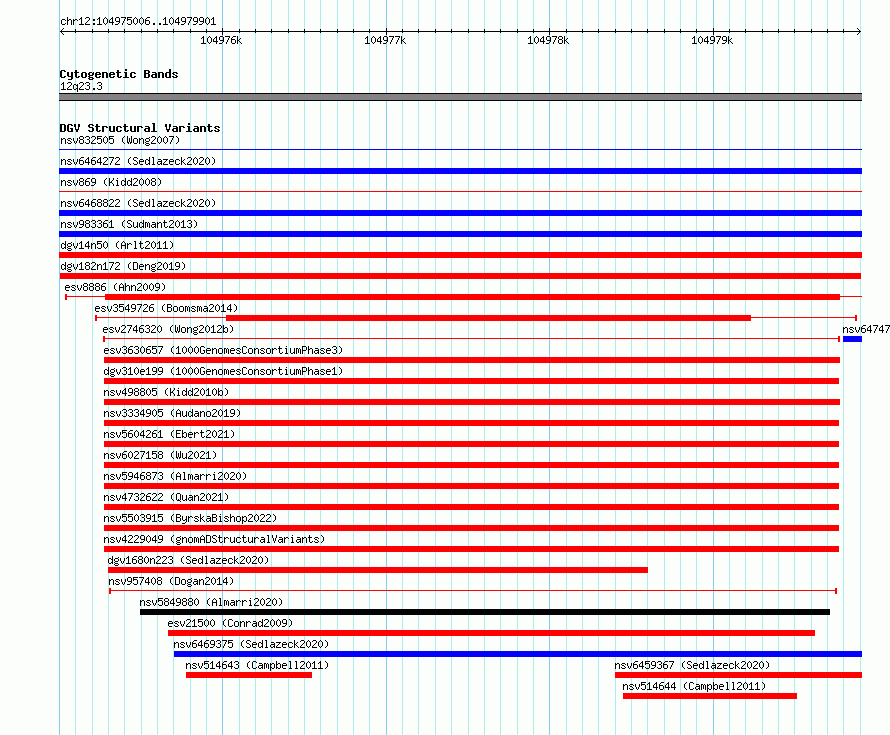Select the esv8886 thick red bar

472,297
